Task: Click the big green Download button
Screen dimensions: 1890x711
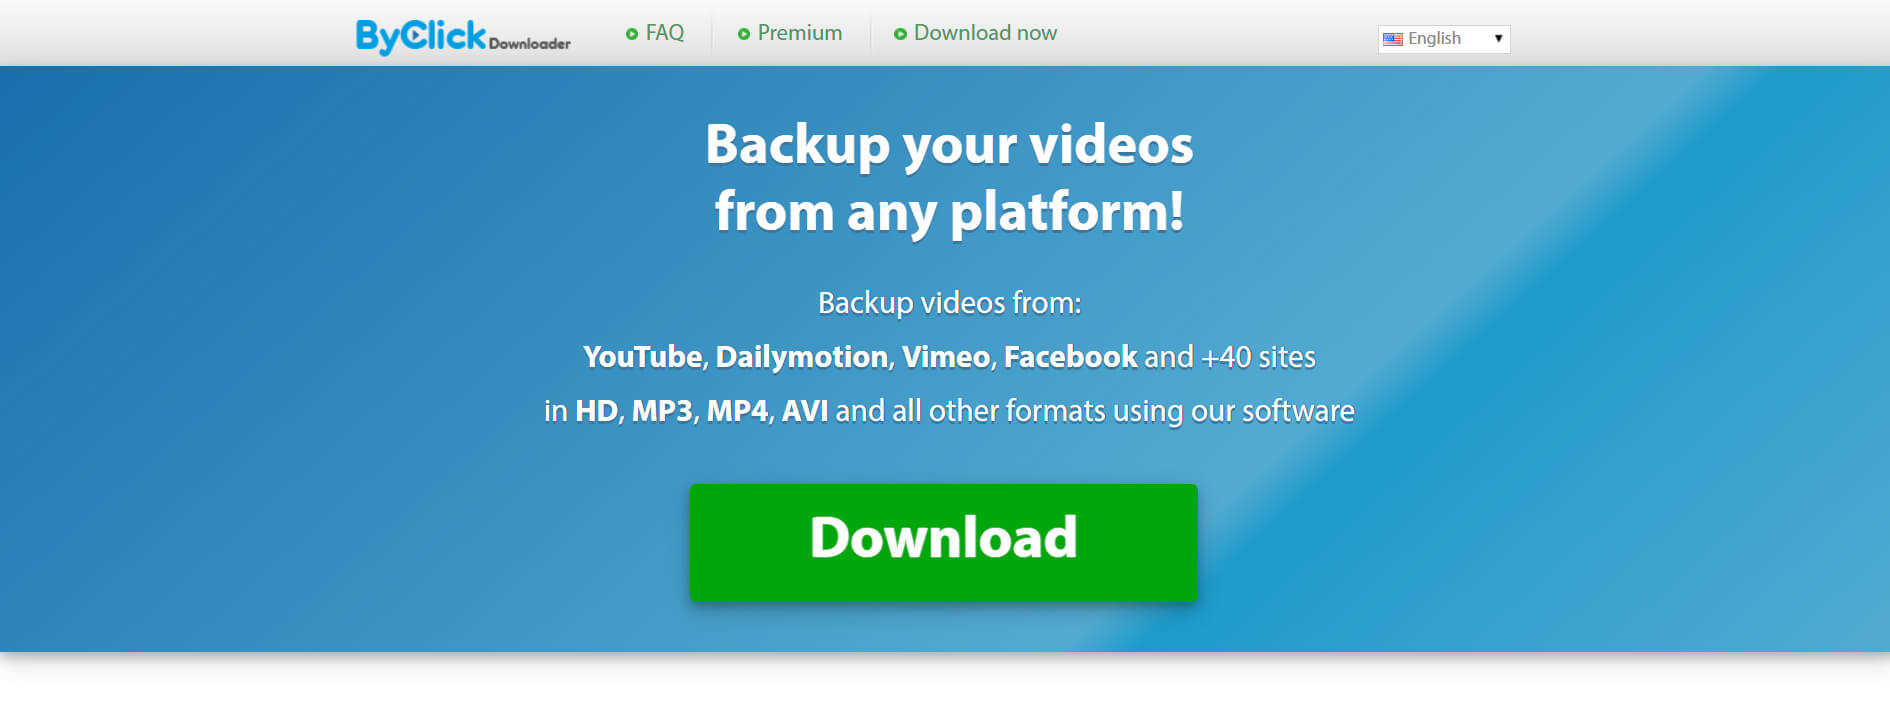Action: (943, 542)
